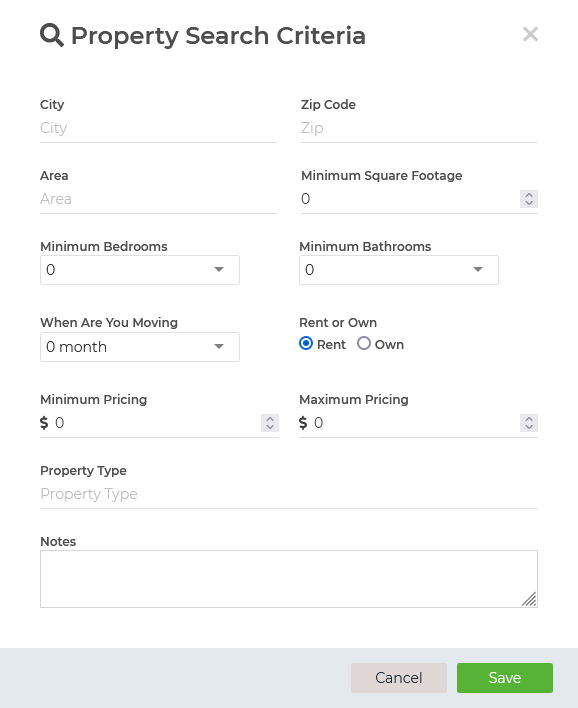
Task: Click into the Area text field
Action: (158, 199)
